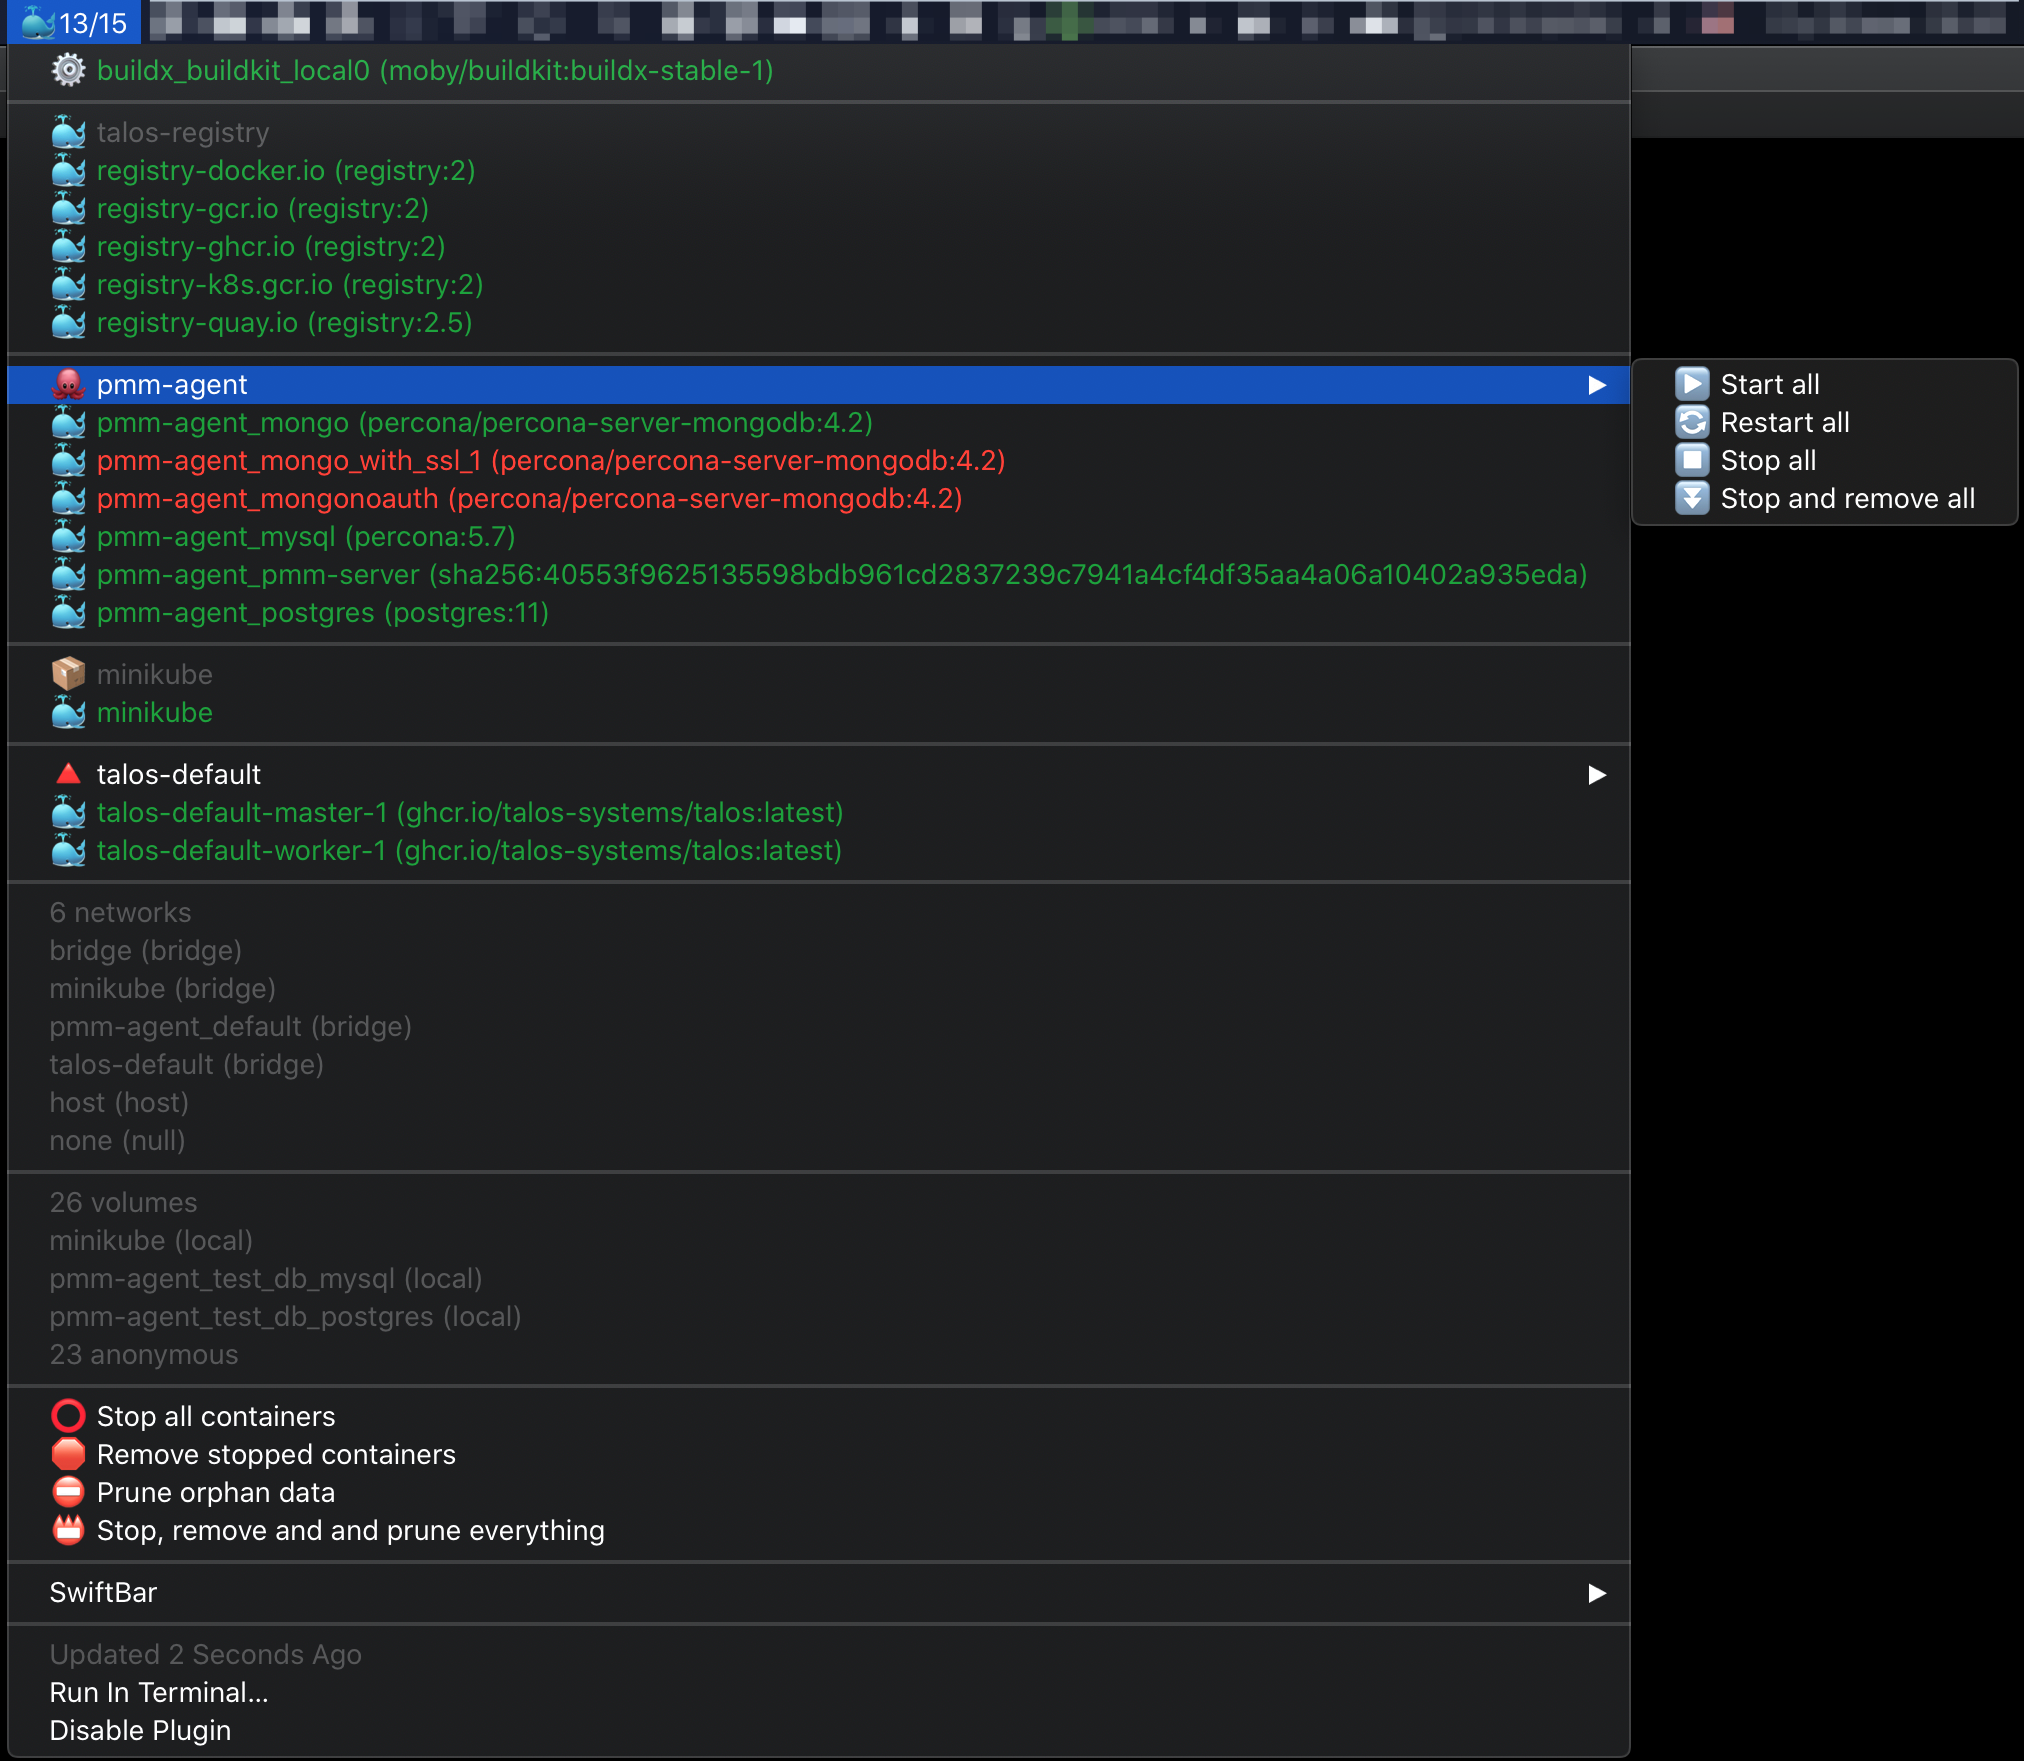This screenshot has width=2024, height=1761.
Task: Open registry-docker.io (registry:2) container
Action: pos(819,171)
